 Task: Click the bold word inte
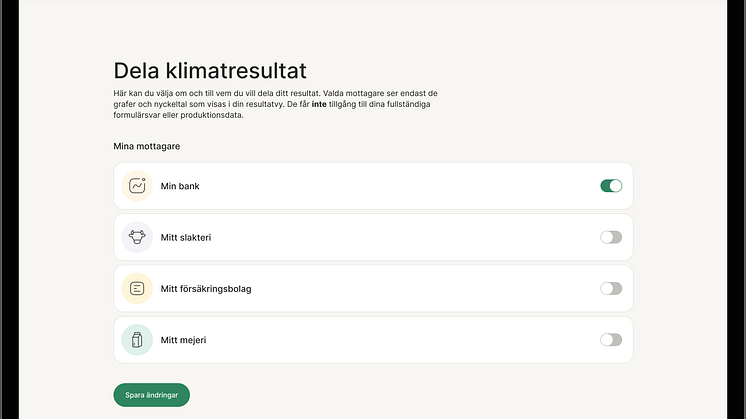tap(319, 104)
